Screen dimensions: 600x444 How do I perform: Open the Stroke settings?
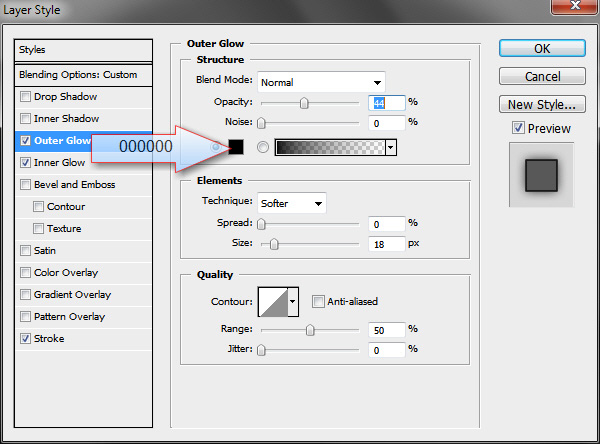click(49, 338)
